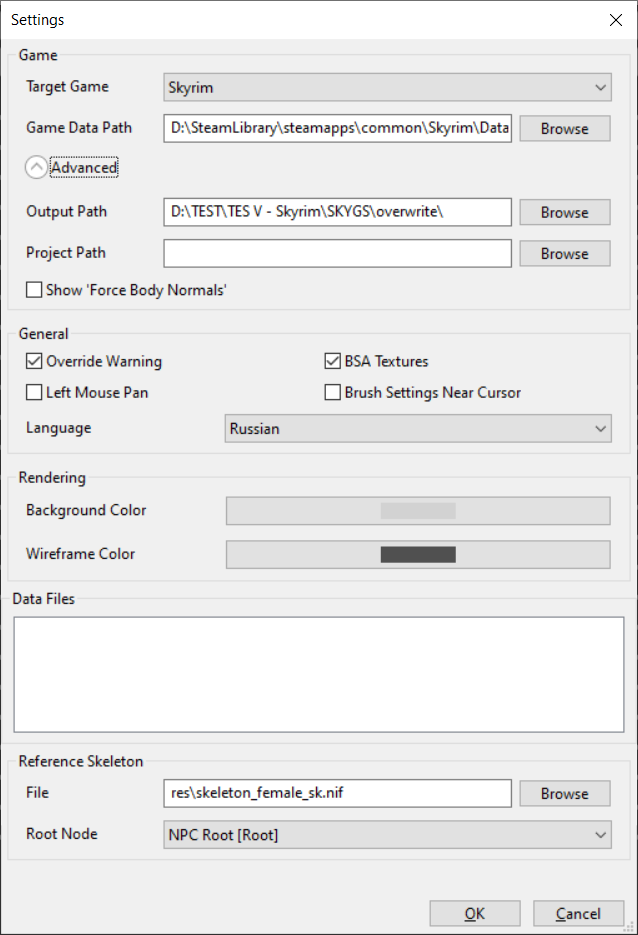Enable Left Mouse Pan option

coord(34,393)
